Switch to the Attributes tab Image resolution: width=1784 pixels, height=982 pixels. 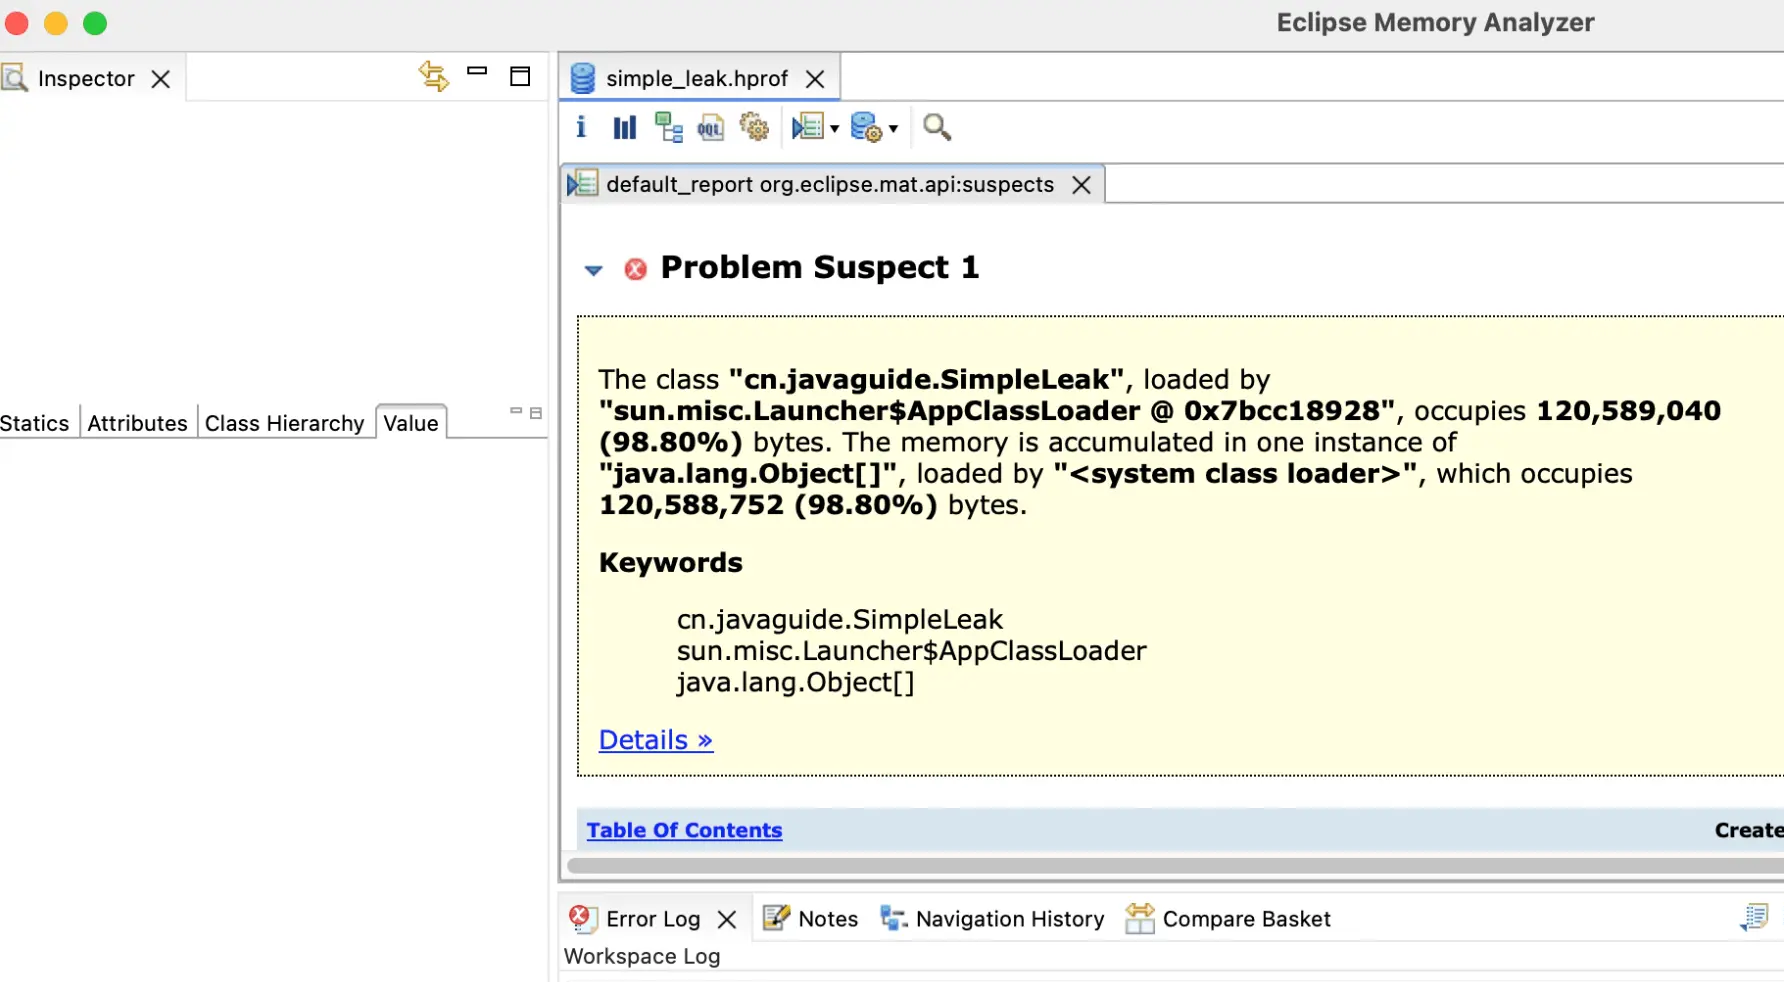[x=137, y=423]
